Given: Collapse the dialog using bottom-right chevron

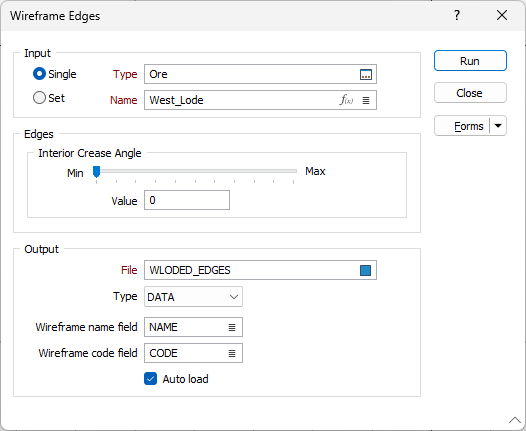Looking at the screenshot, I should point(515,420).
